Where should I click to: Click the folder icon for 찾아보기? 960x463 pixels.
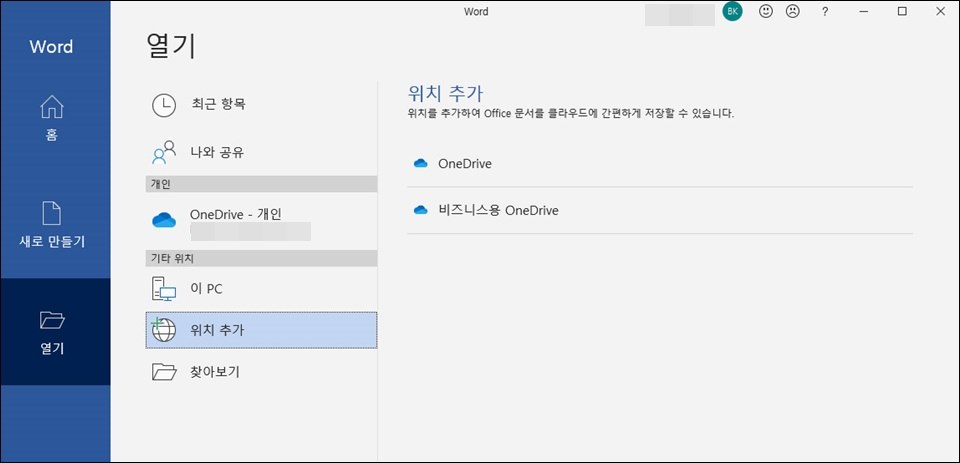[163, 372]
